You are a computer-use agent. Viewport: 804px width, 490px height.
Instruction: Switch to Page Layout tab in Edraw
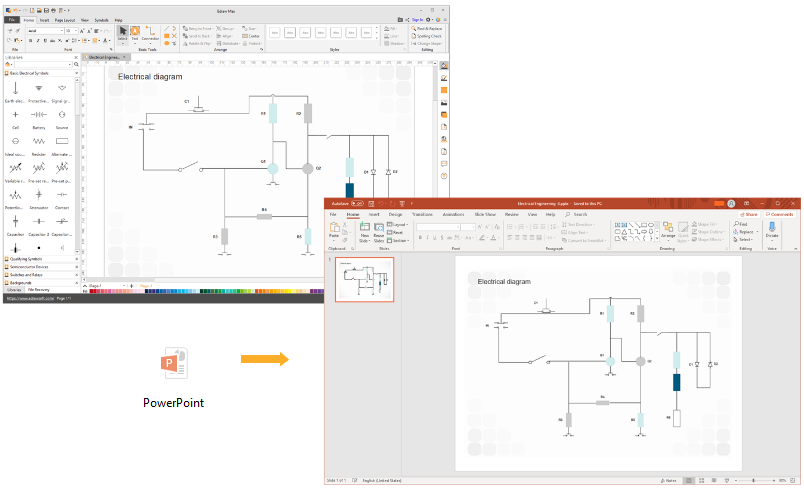65,20
